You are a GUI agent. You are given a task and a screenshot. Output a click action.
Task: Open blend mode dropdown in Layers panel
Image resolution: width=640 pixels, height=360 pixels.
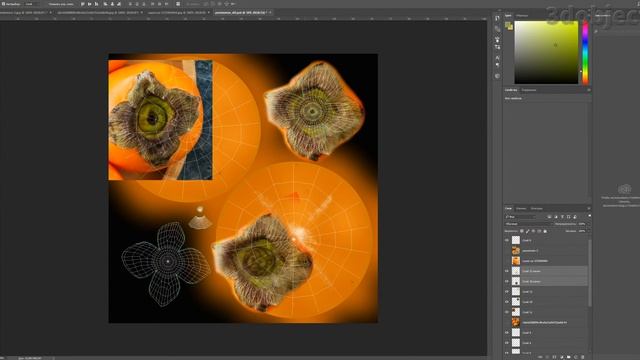pyautogui.click(x=528, y=224)
